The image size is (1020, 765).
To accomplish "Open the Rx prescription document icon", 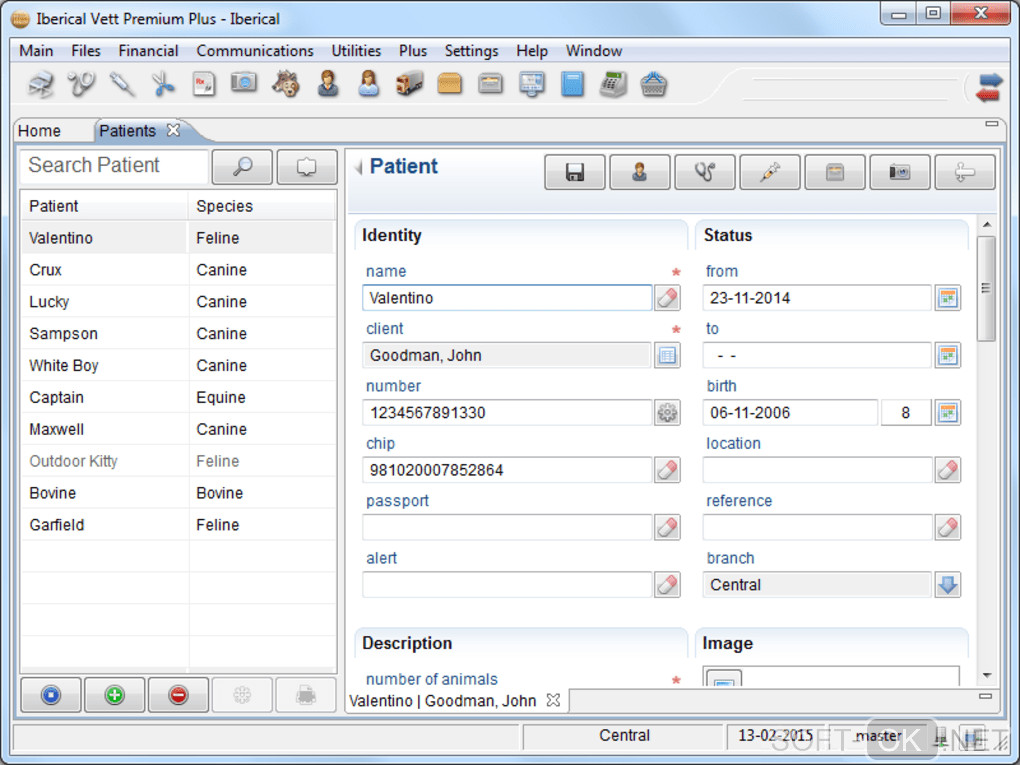I will (204, 84).
